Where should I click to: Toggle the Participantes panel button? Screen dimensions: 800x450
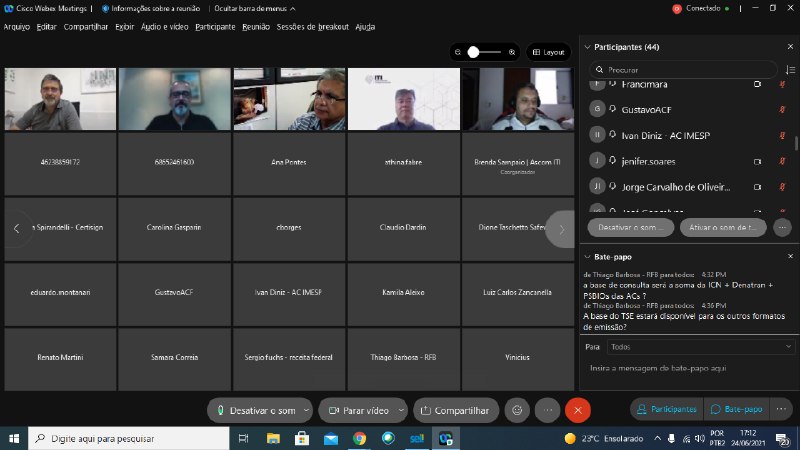(x=665, y=409)
